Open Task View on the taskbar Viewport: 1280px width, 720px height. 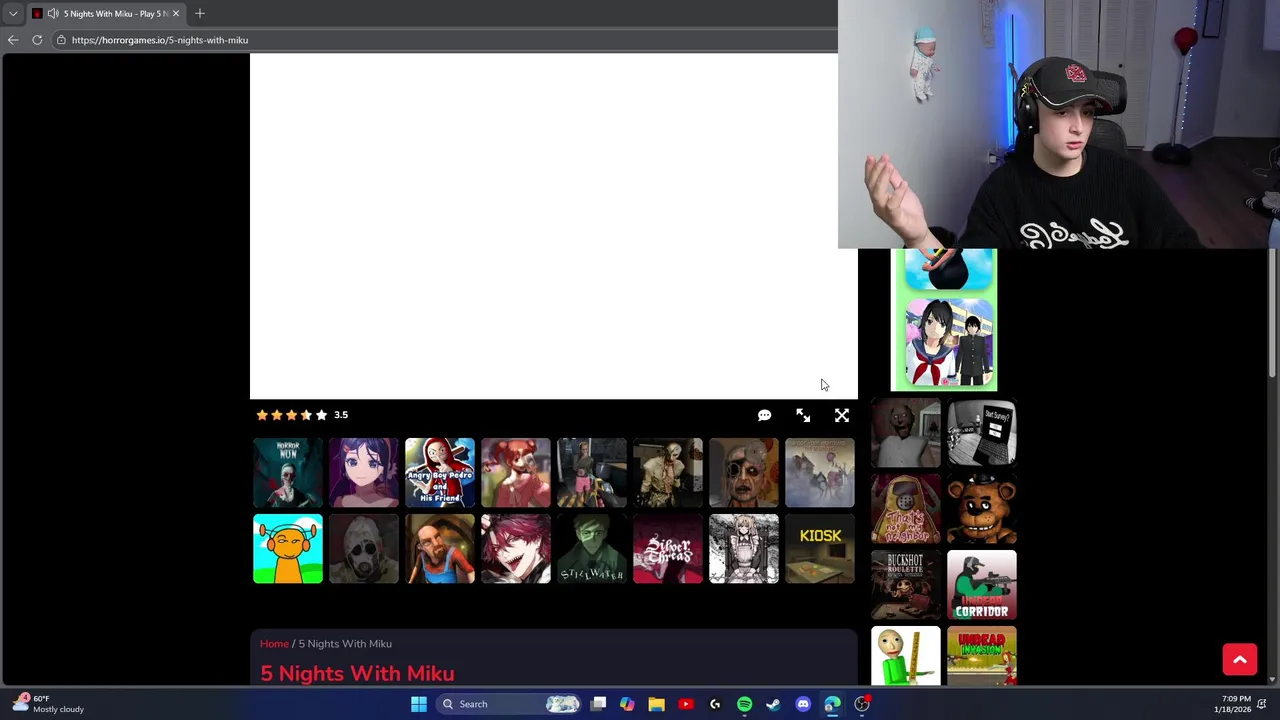(x=598, y=704)
